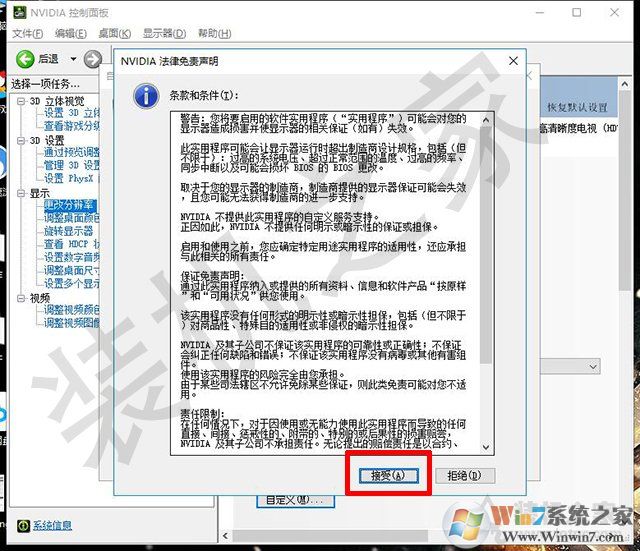Click the NVIDIA control panel title icon

click(19, 12)
